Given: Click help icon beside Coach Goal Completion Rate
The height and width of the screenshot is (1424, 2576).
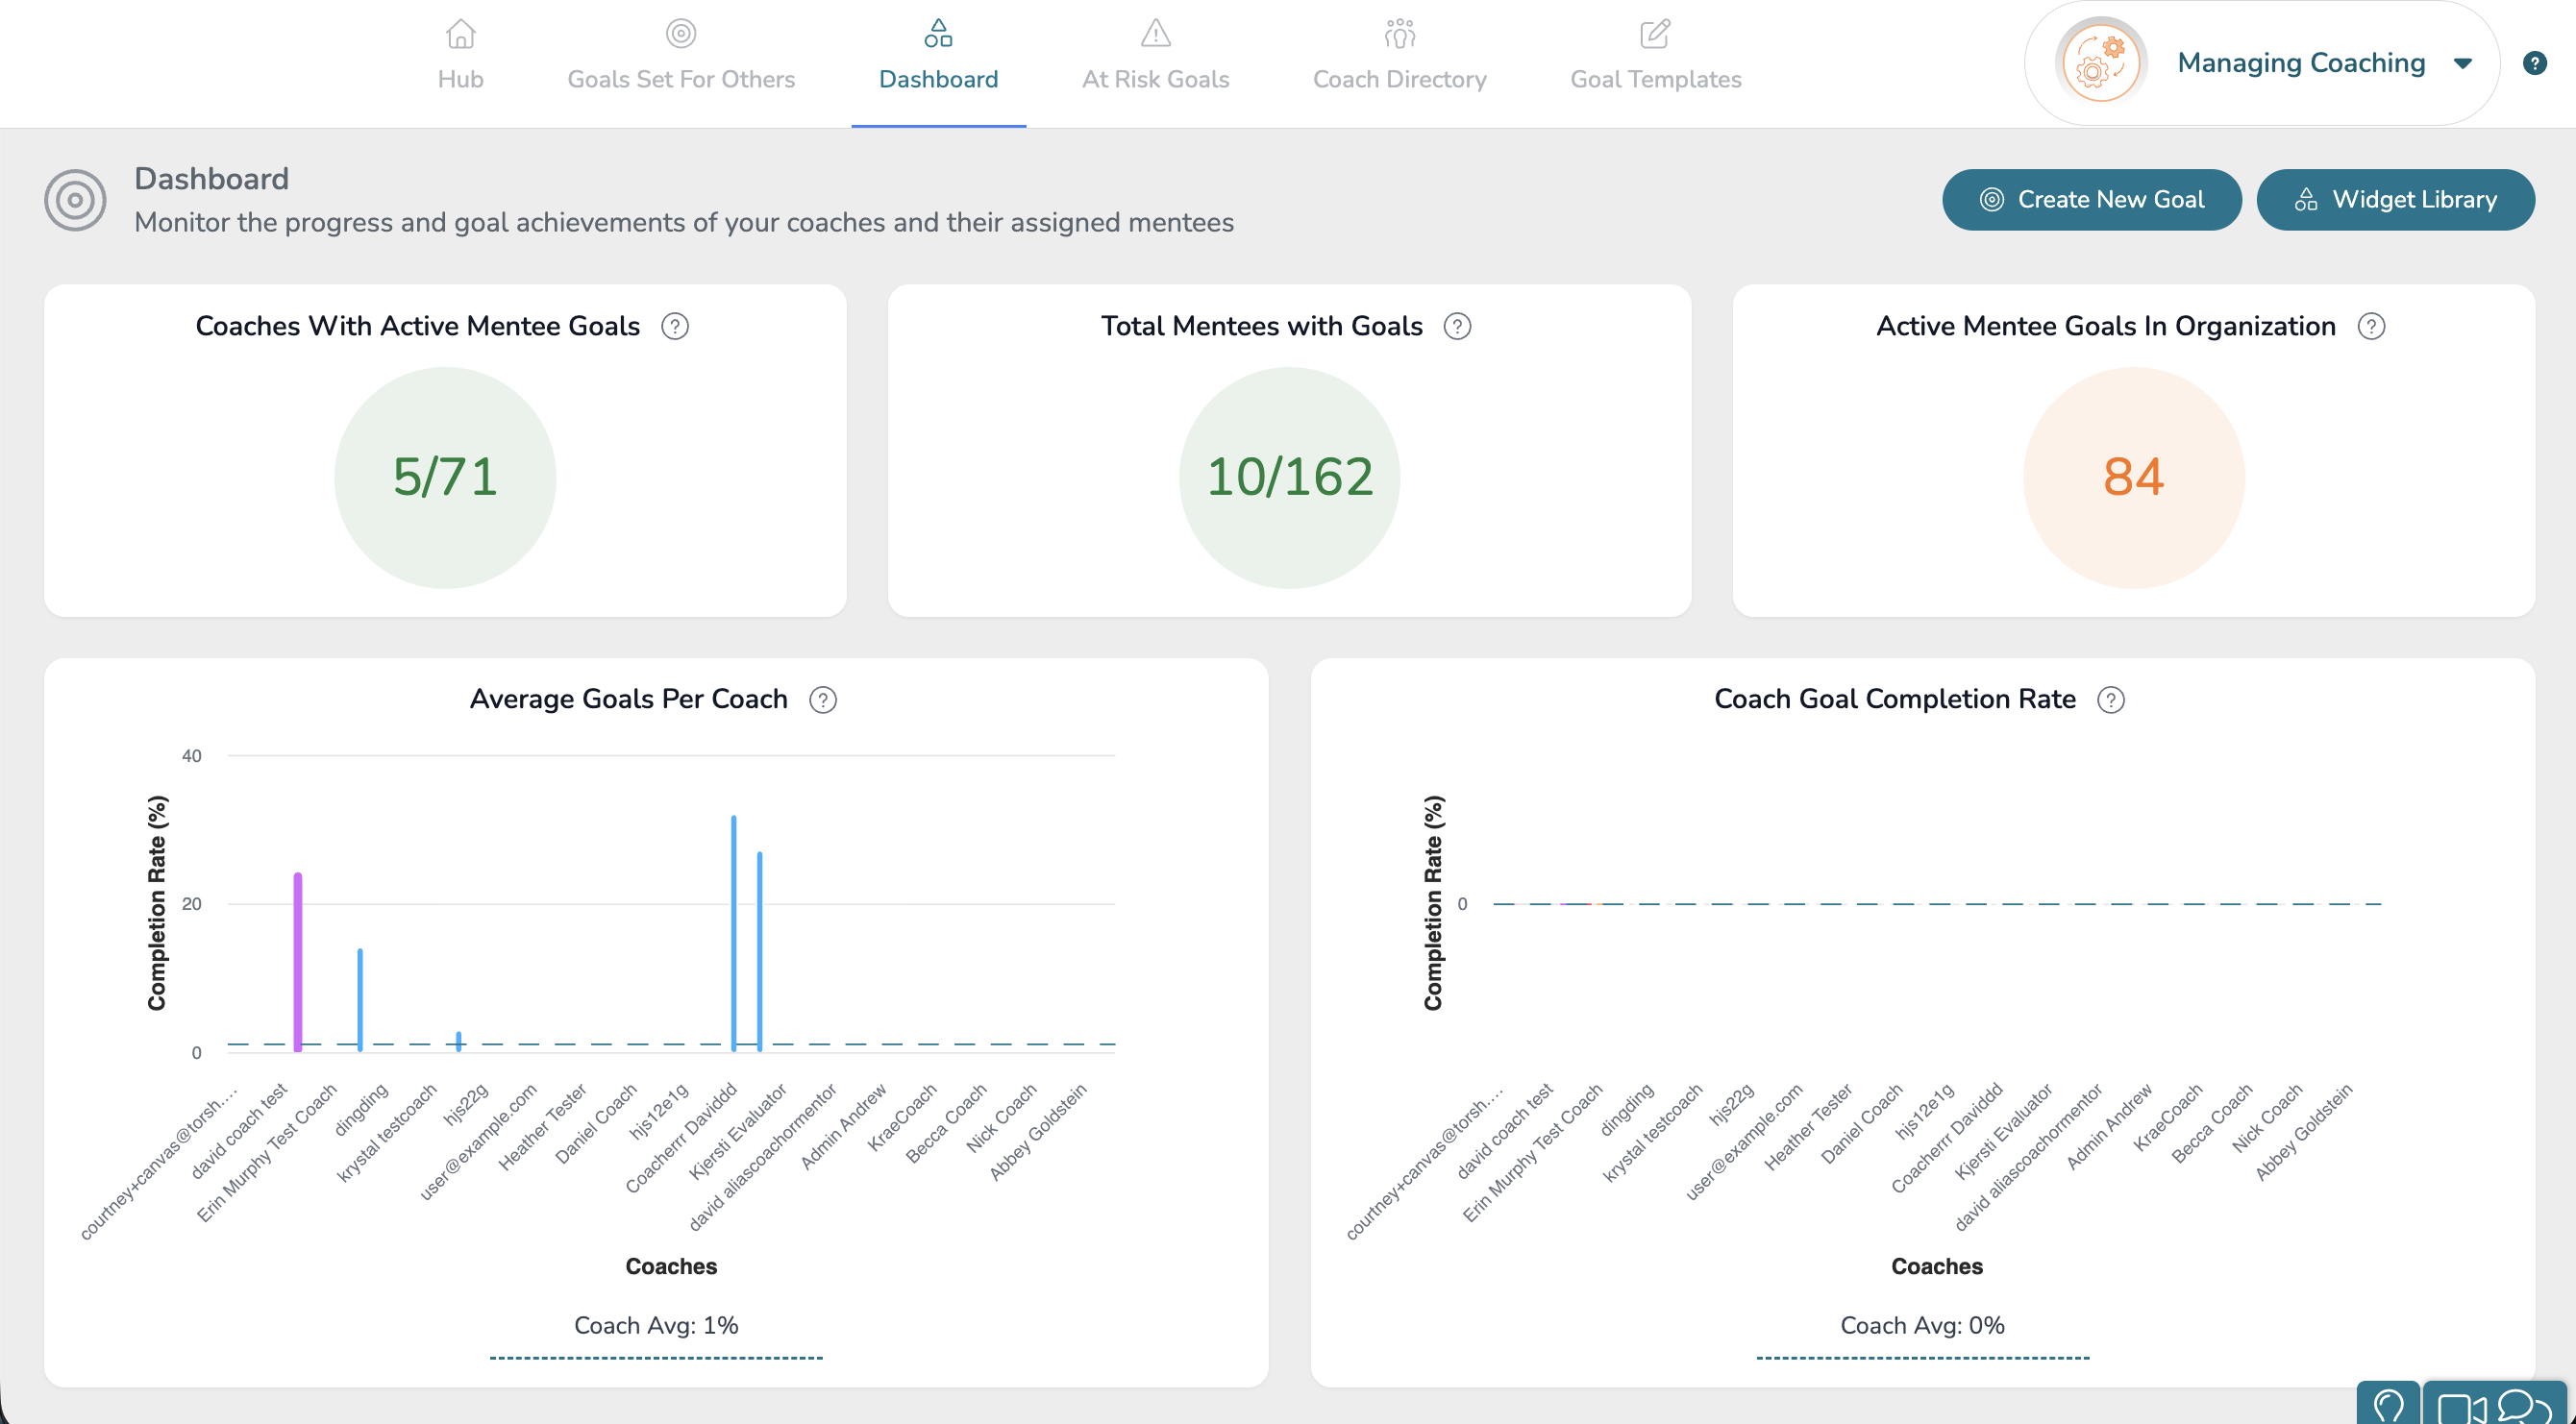Looking at the screenshot, I should pyautogui.click(x=2110, y=700).
